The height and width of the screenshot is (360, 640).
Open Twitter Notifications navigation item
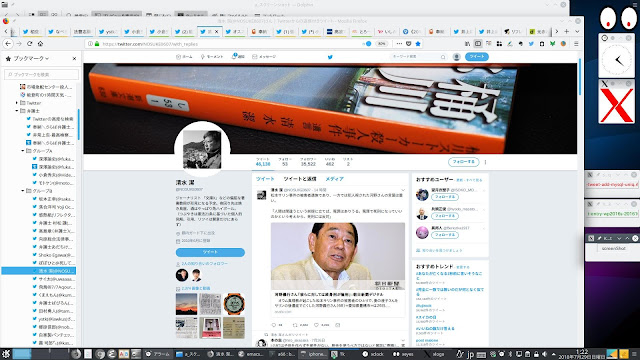click(x=238, y=57)
